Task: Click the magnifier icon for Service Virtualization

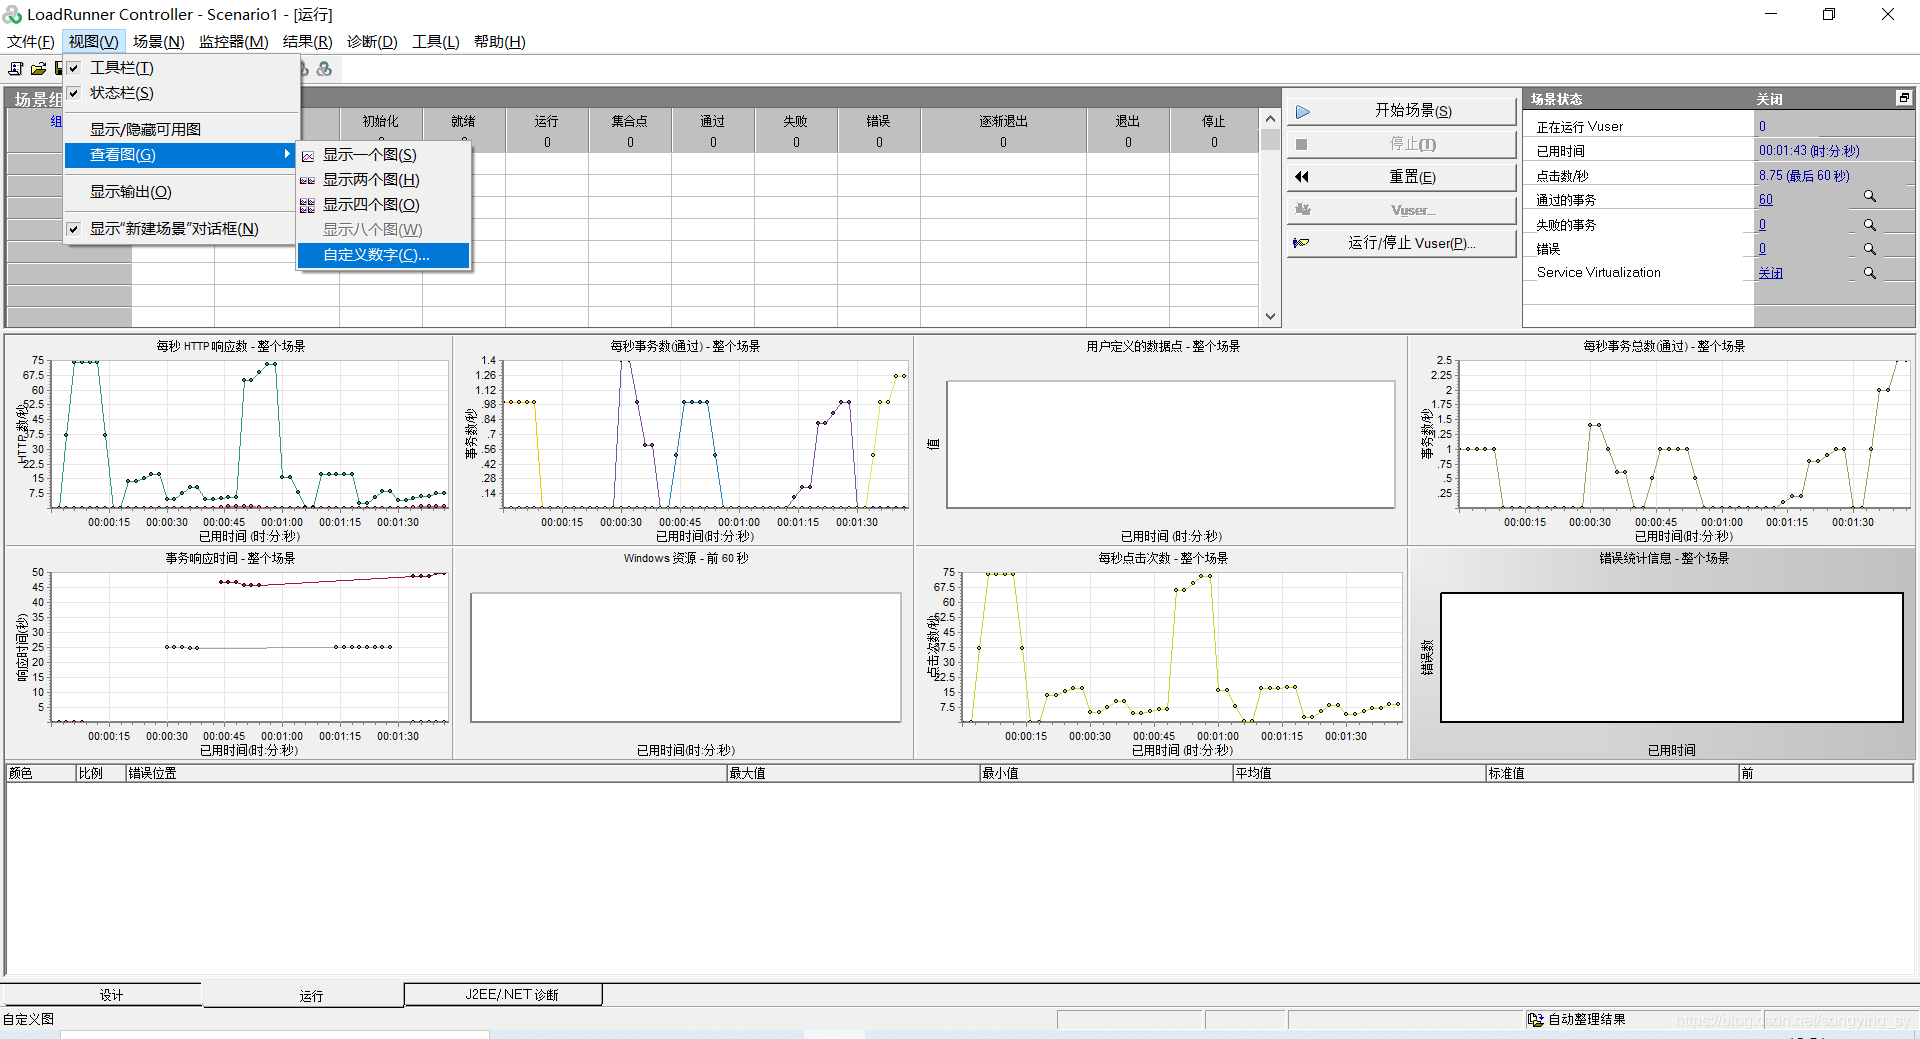Action: pos(1870,273)
